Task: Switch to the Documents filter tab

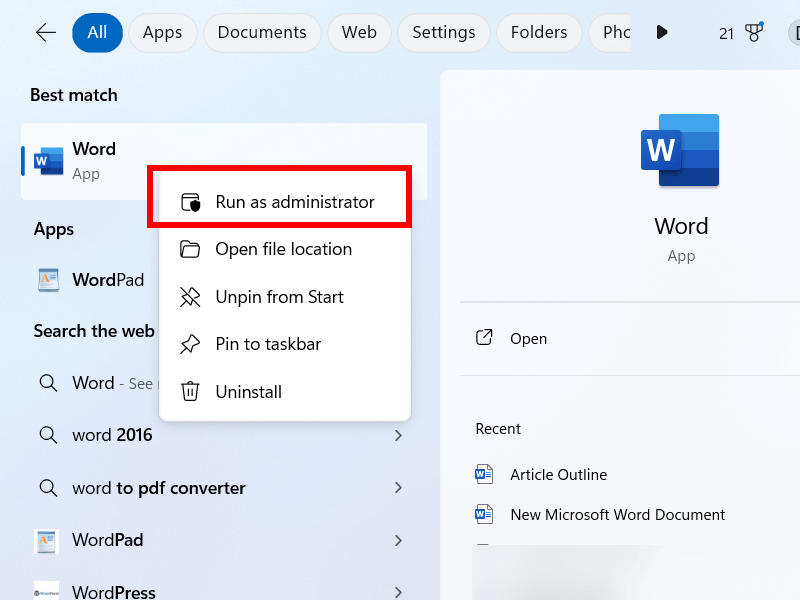Action: point(261,32)
